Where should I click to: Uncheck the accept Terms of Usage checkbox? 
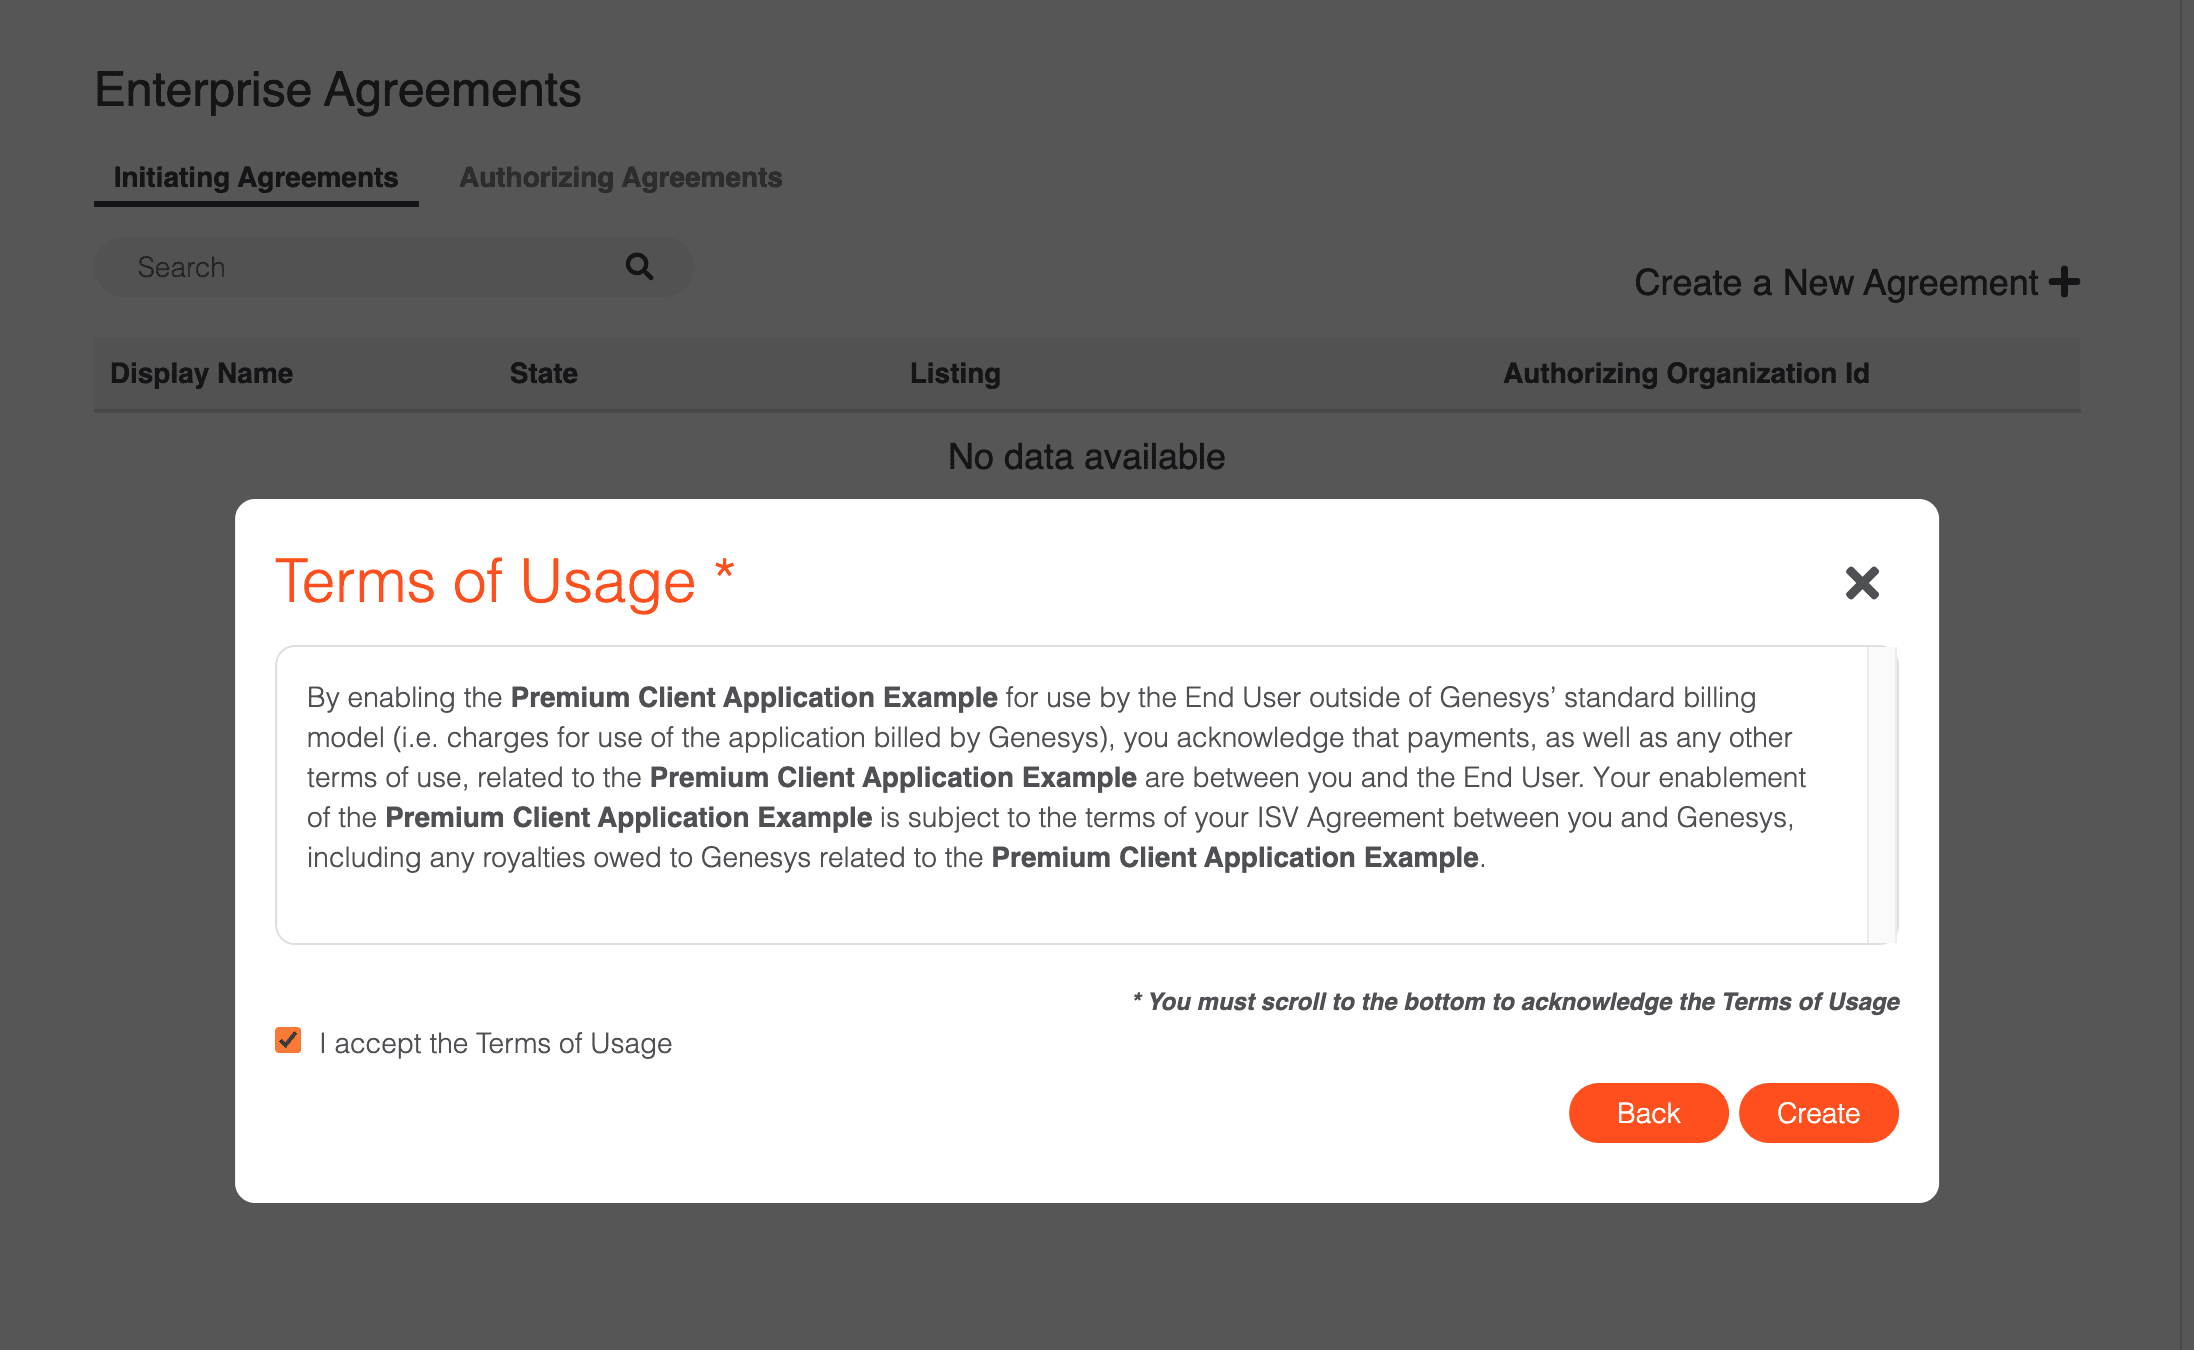click(288, 1041)
